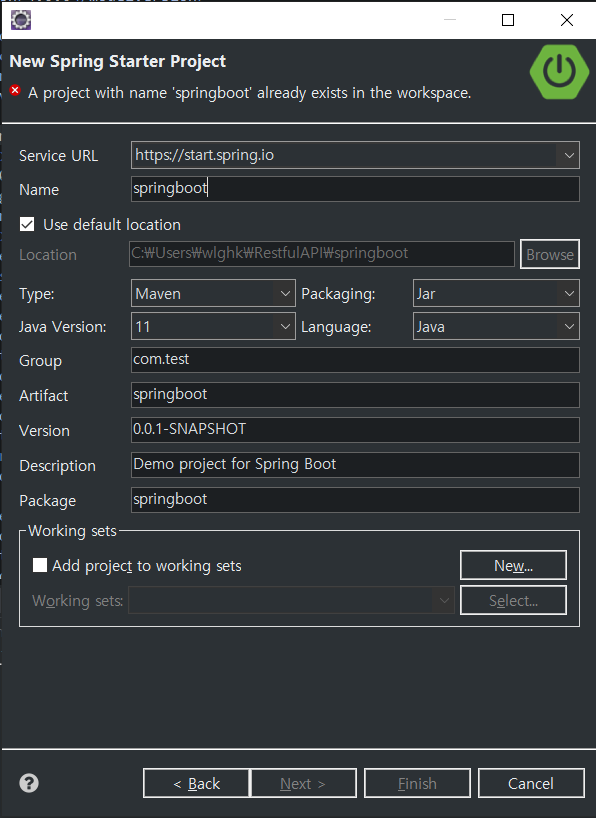Close the New Spring Starter Project dialog
The height and width of the screenshot is (818, 596).
click(x=567, y=20)
